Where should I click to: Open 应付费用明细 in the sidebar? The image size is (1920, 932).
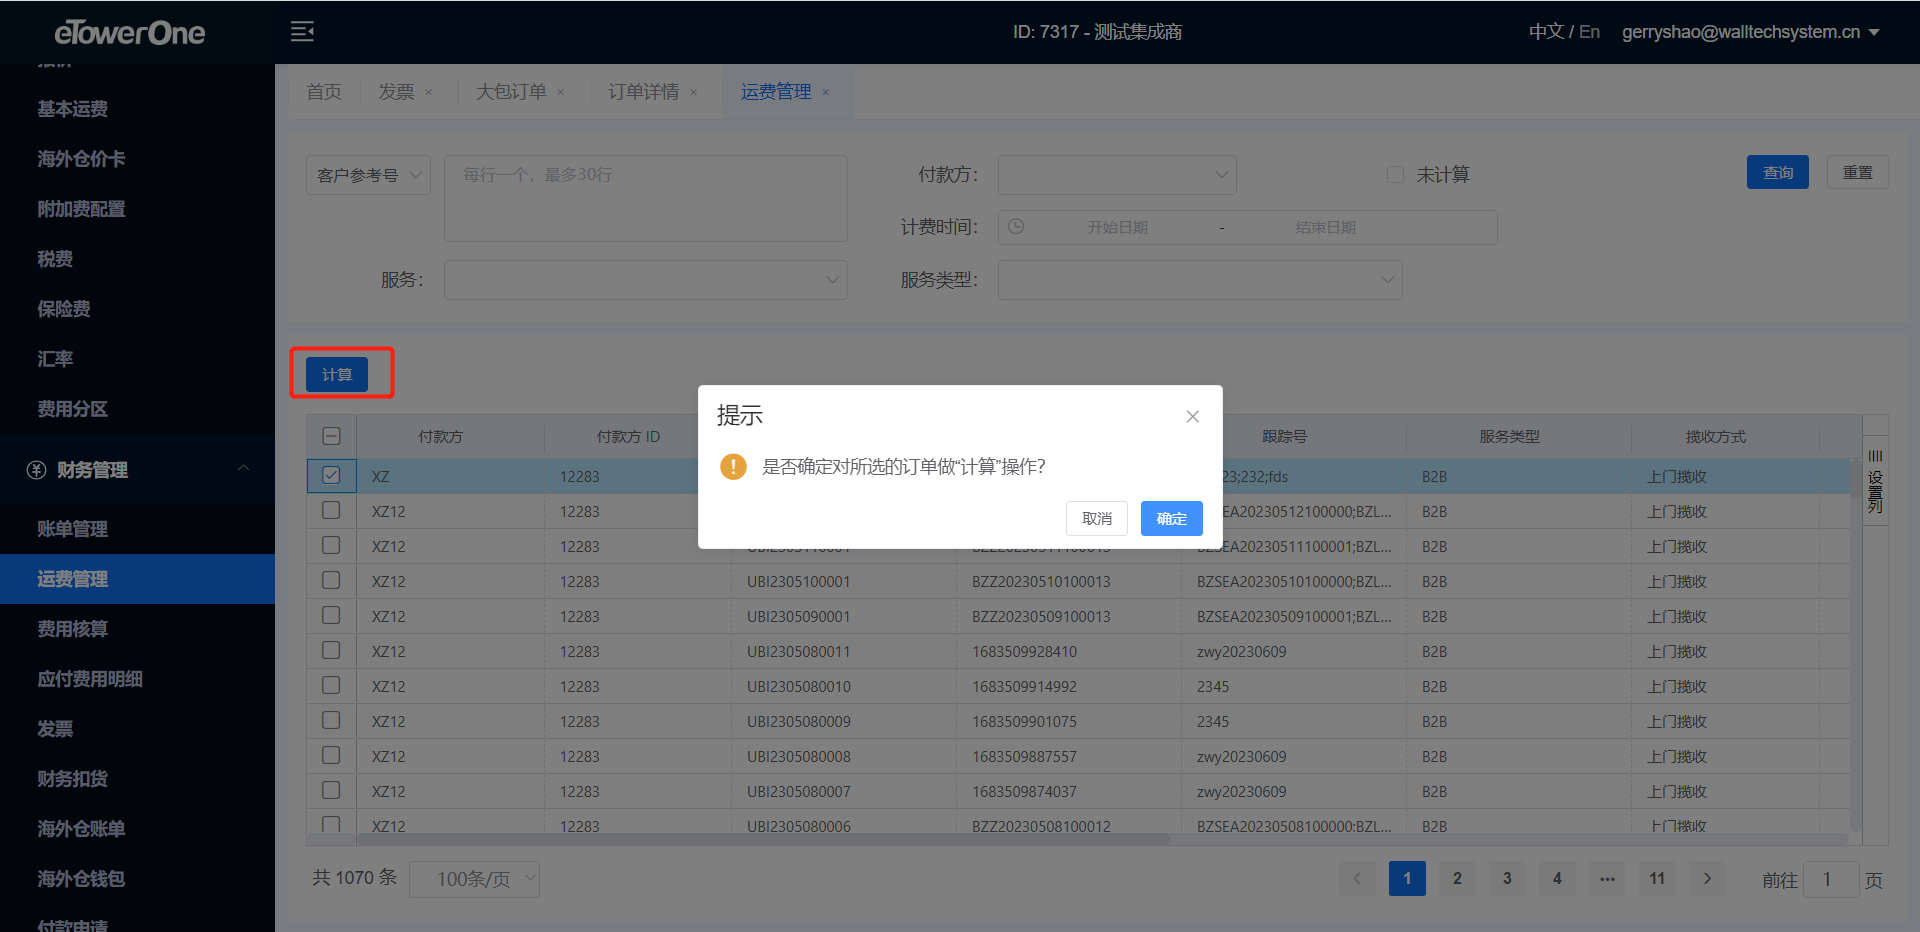click(137, 679)
